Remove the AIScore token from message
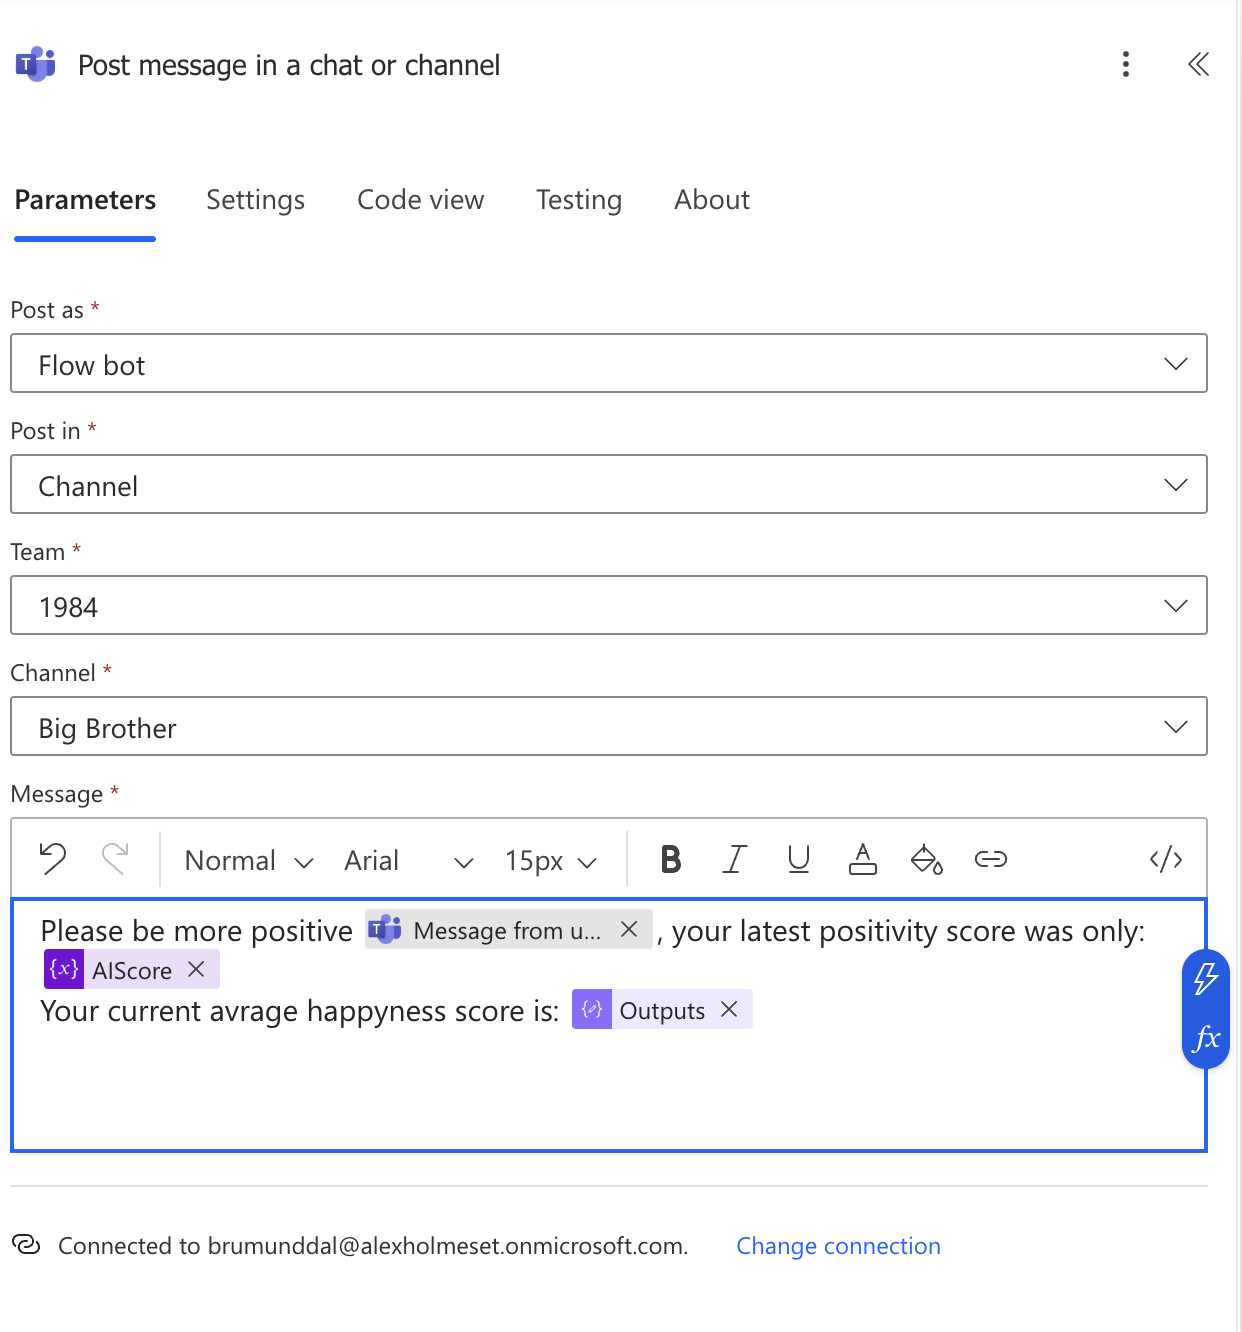The width and height of the screenshot is (1242, 1332). click(x=197, y=969)
